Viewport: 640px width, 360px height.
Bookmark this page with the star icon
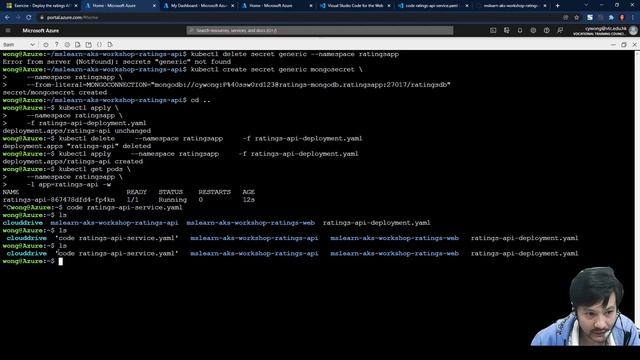point(576,18)
